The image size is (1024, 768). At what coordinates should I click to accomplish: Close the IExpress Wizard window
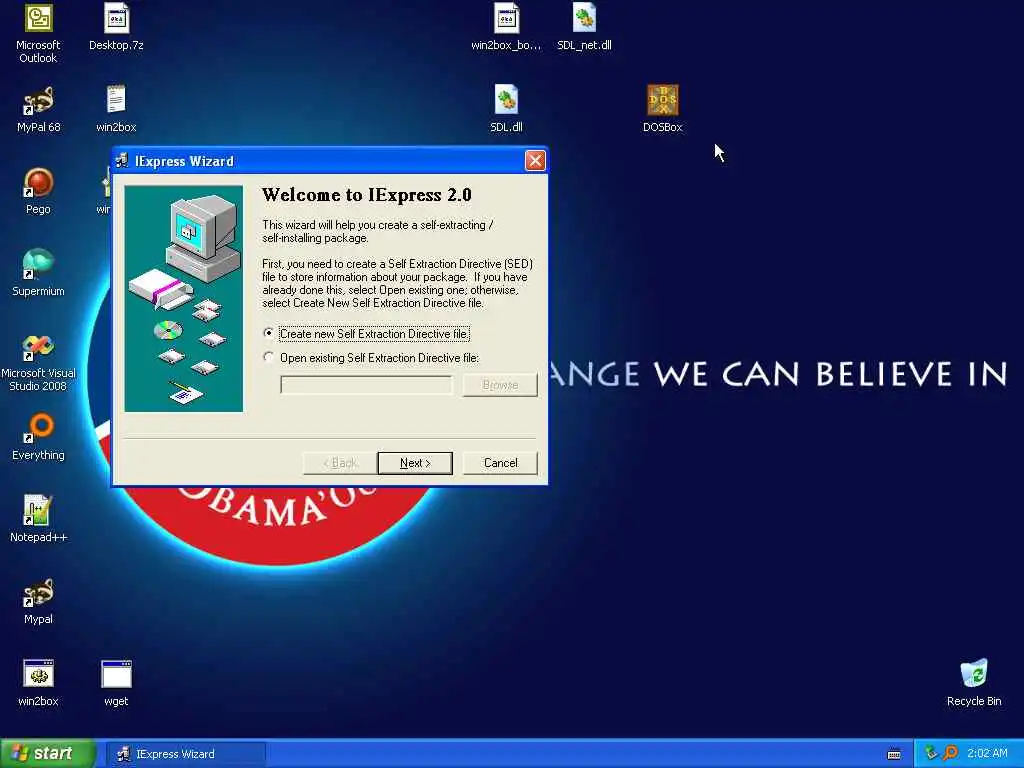pos(535,161)
